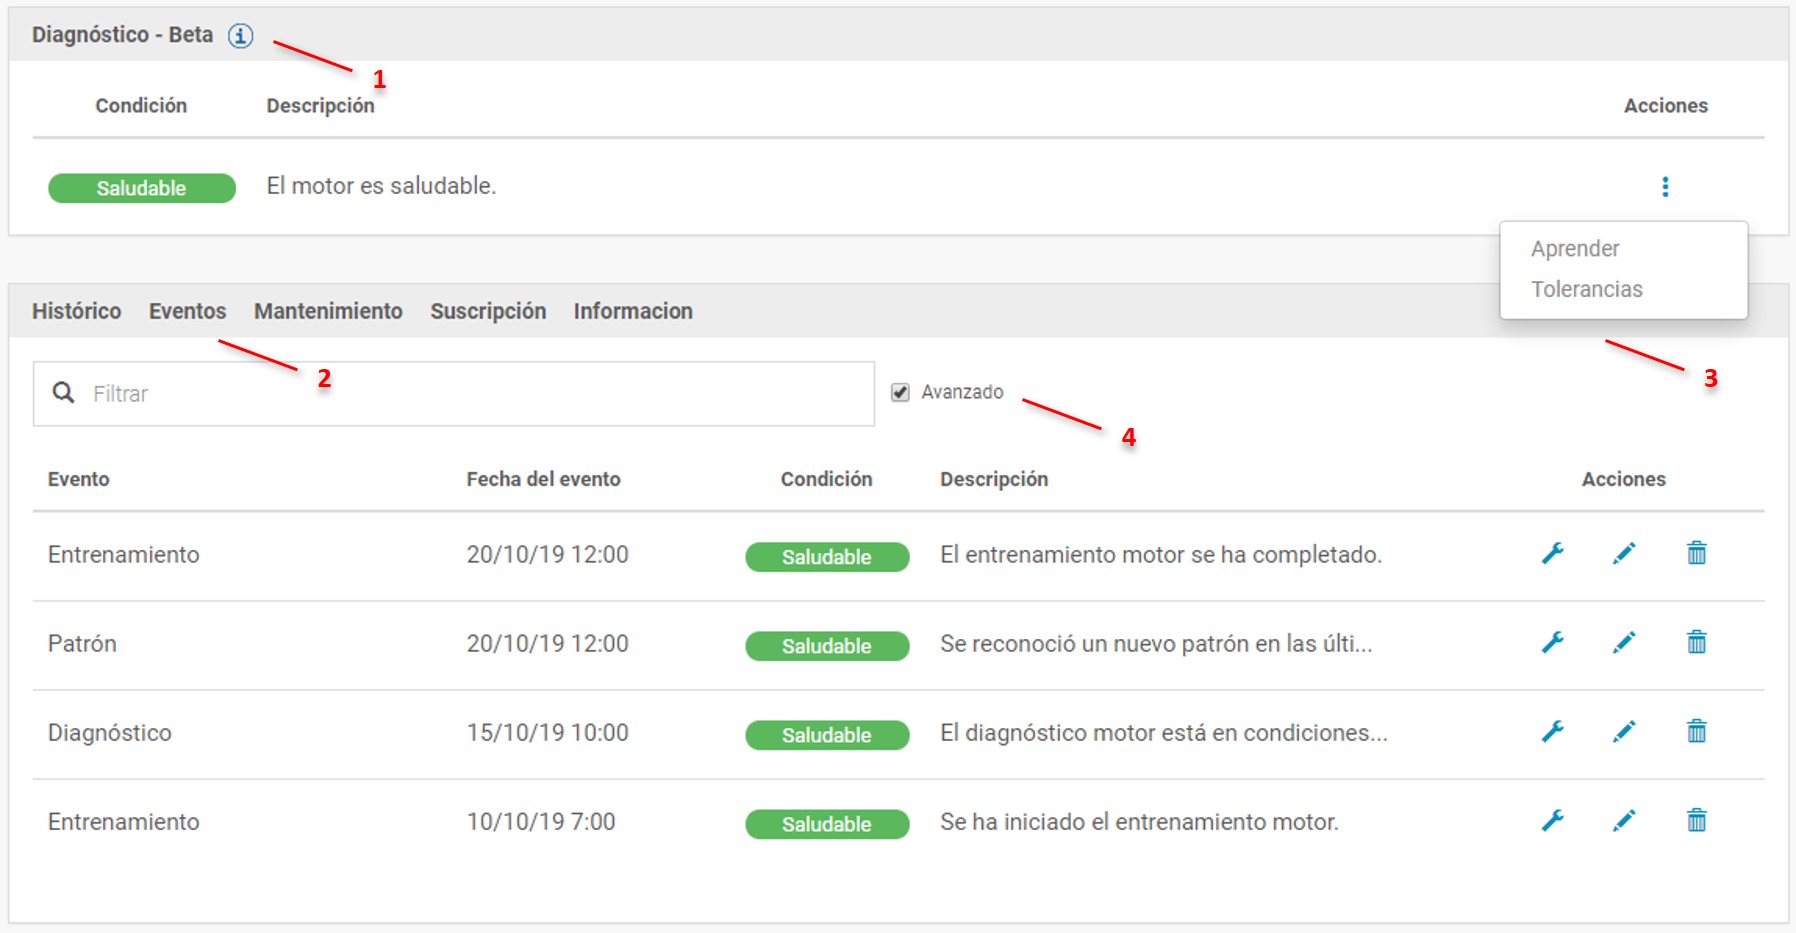Switch to the Histórico tab

click(x=76, y=312)
